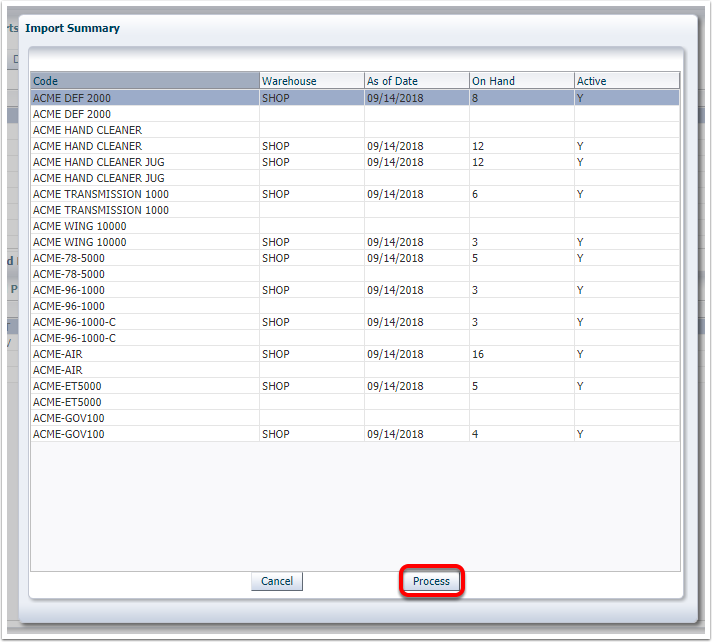Select ACME WING 10000 code in SHOP row
This screenshot has height=642, width=712.
tap(145, 242)
